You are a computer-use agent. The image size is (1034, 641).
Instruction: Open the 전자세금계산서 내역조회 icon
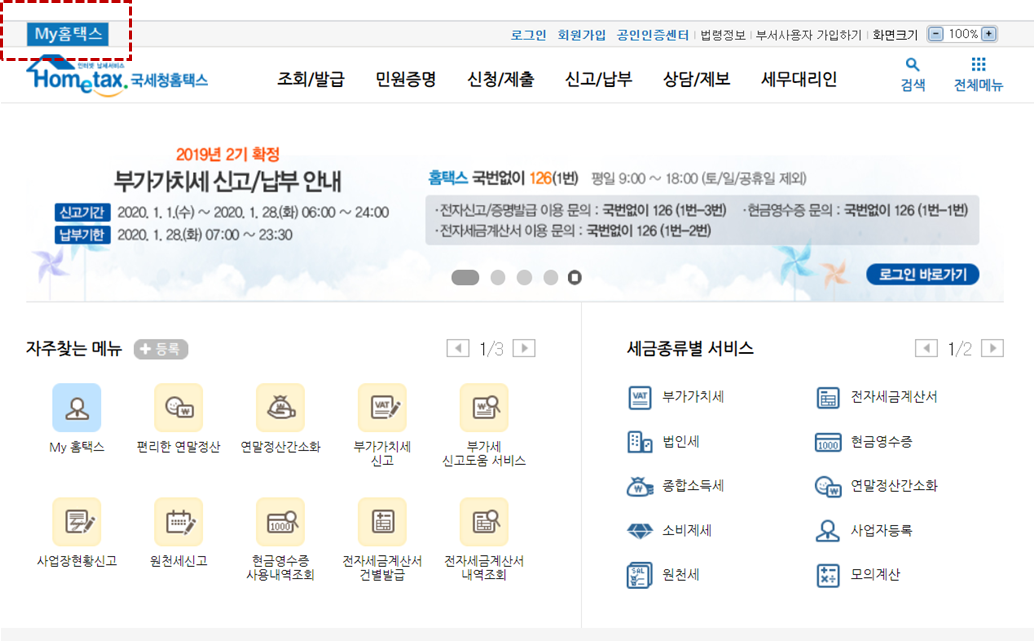pyautogui.click(x=484, y=522)
